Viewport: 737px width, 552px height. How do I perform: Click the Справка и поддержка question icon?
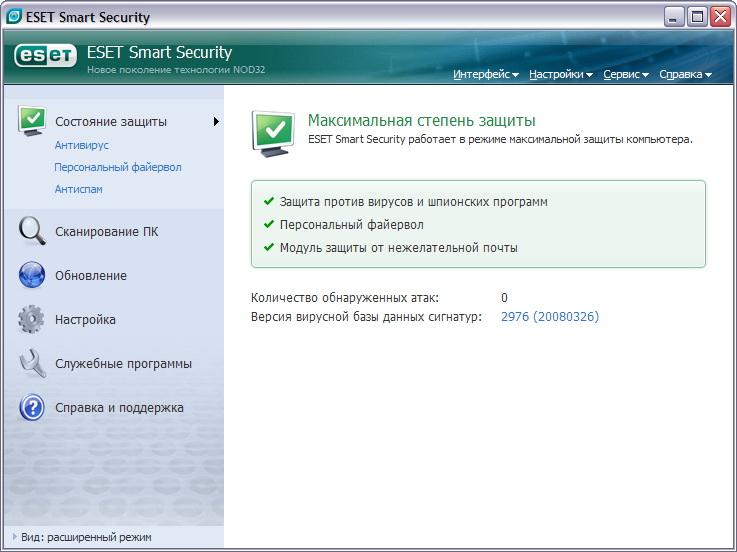pos(32,408)
